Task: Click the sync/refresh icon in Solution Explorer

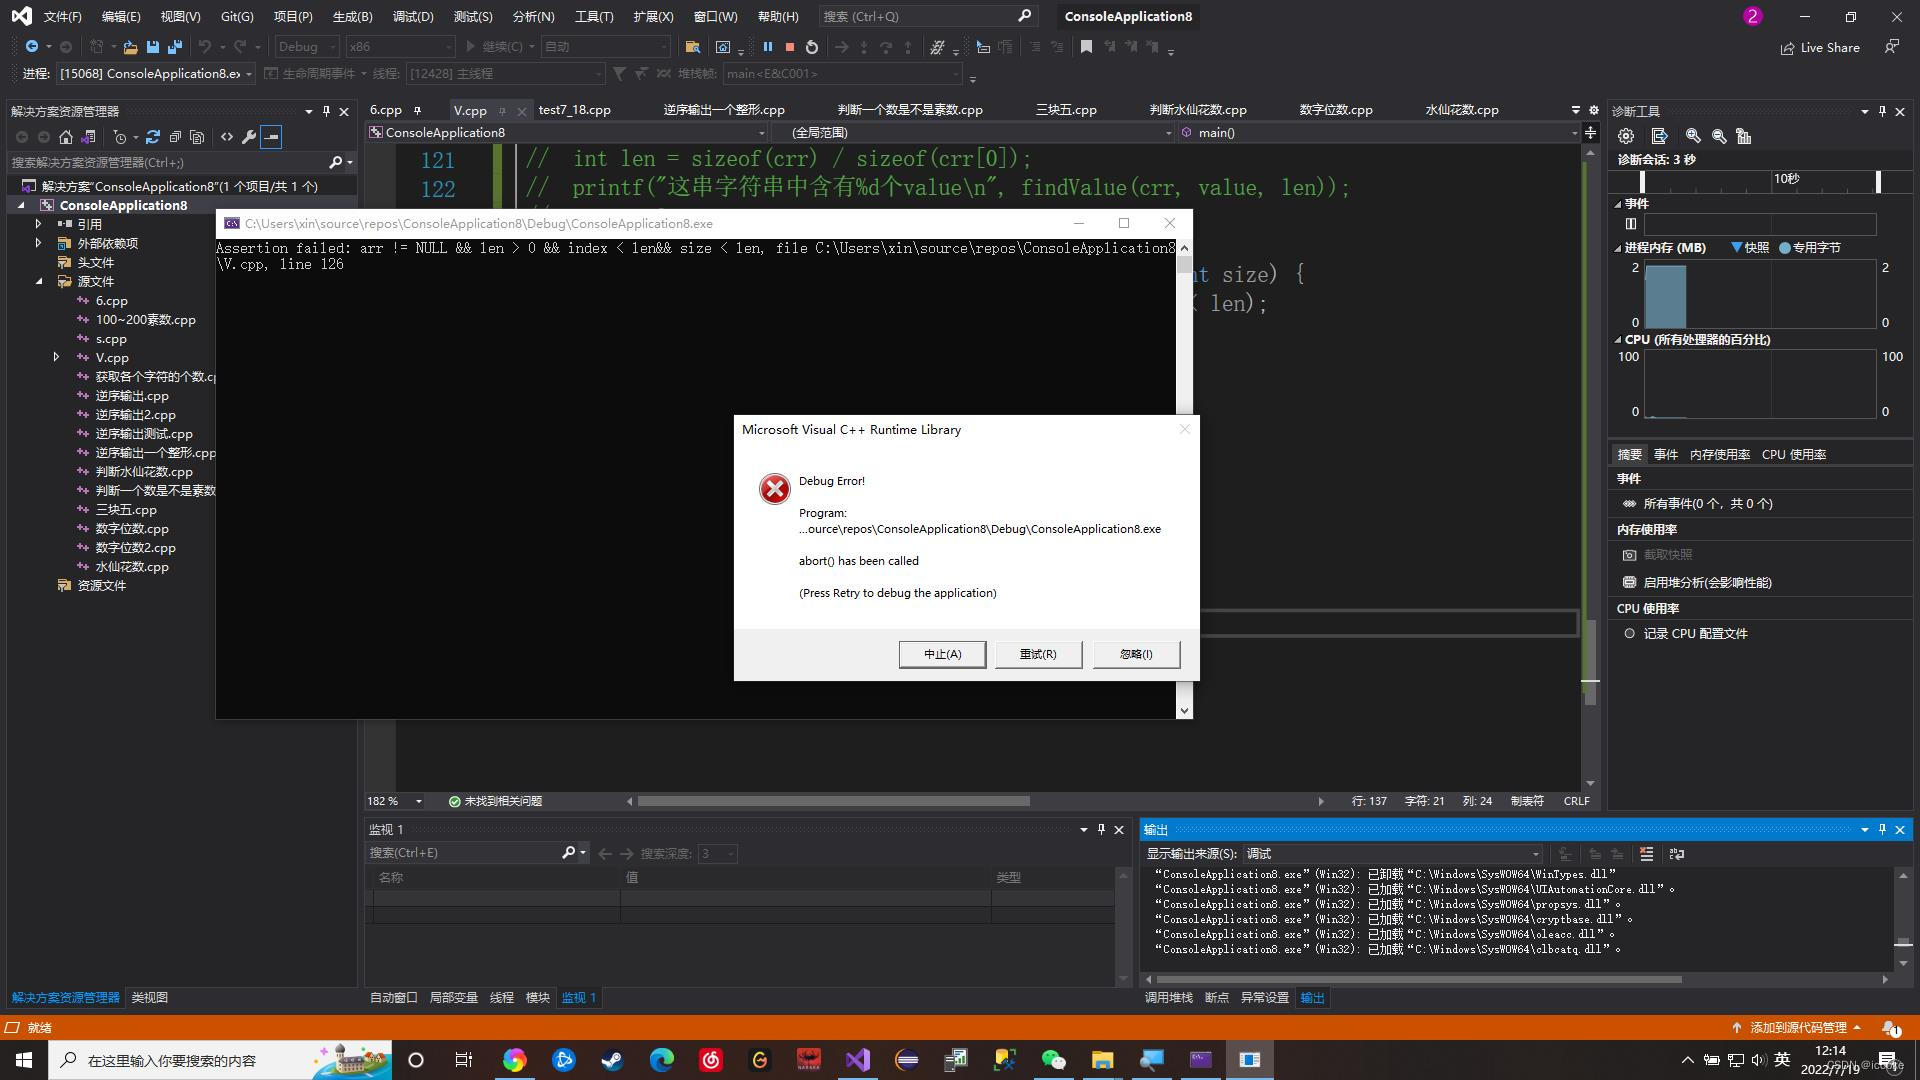Action: tap(153, 137)
